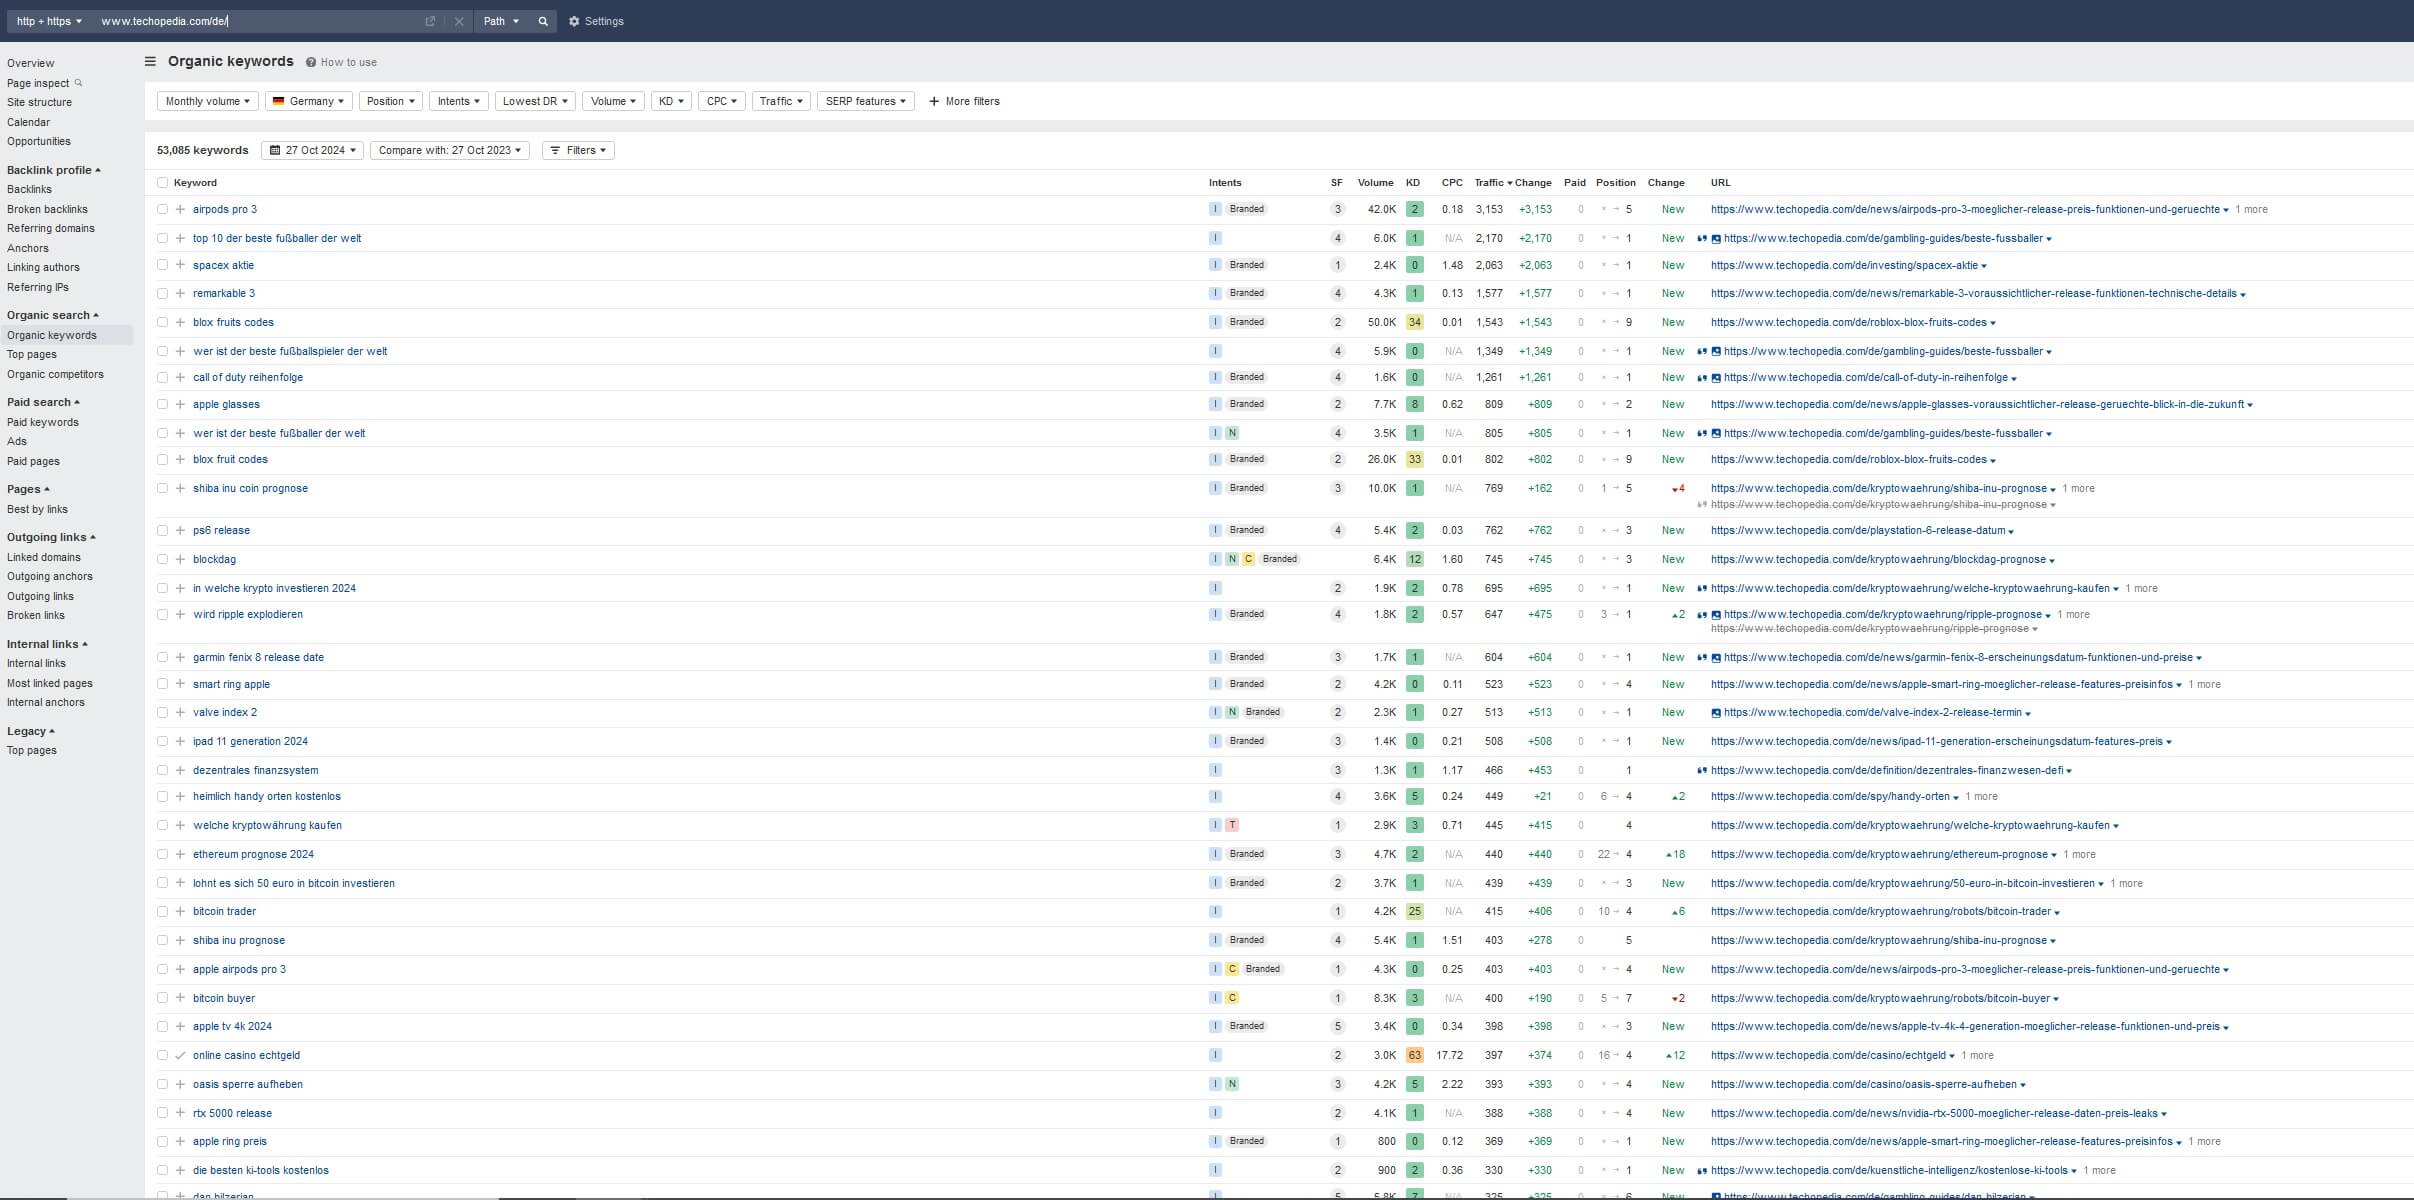Click 1 more link on airpods pro 3 row
Viewport: 2414px width, 1200px height.
pos(2251,209)
